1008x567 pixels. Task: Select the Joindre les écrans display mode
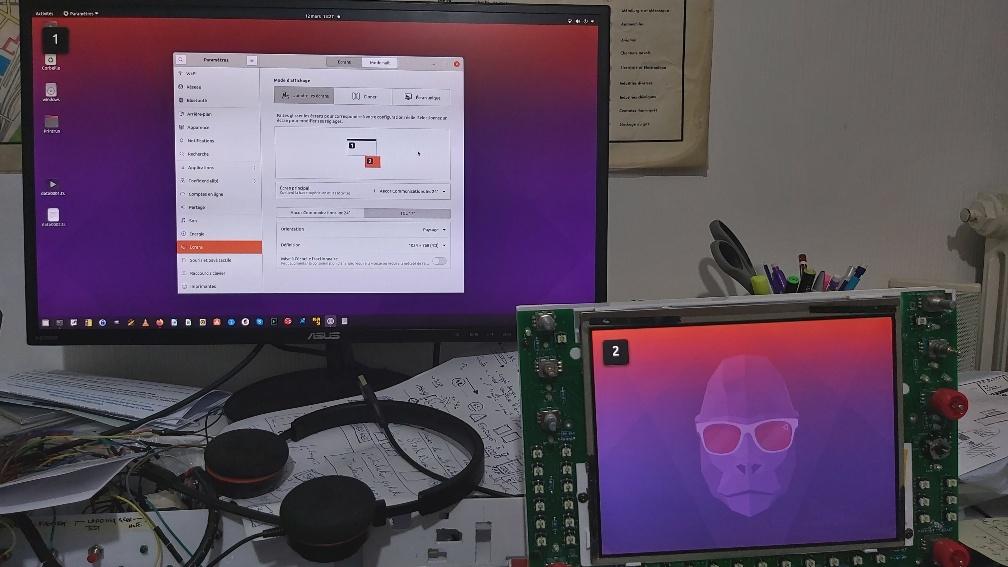(303, 96)
